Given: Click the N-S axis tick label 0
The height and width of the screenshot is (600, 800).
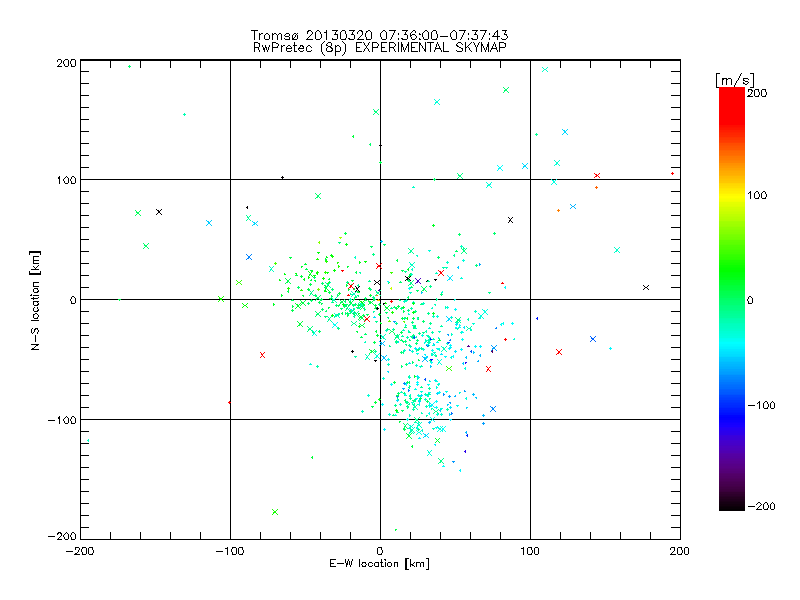Looking at the screenshot, I should 73,300.
